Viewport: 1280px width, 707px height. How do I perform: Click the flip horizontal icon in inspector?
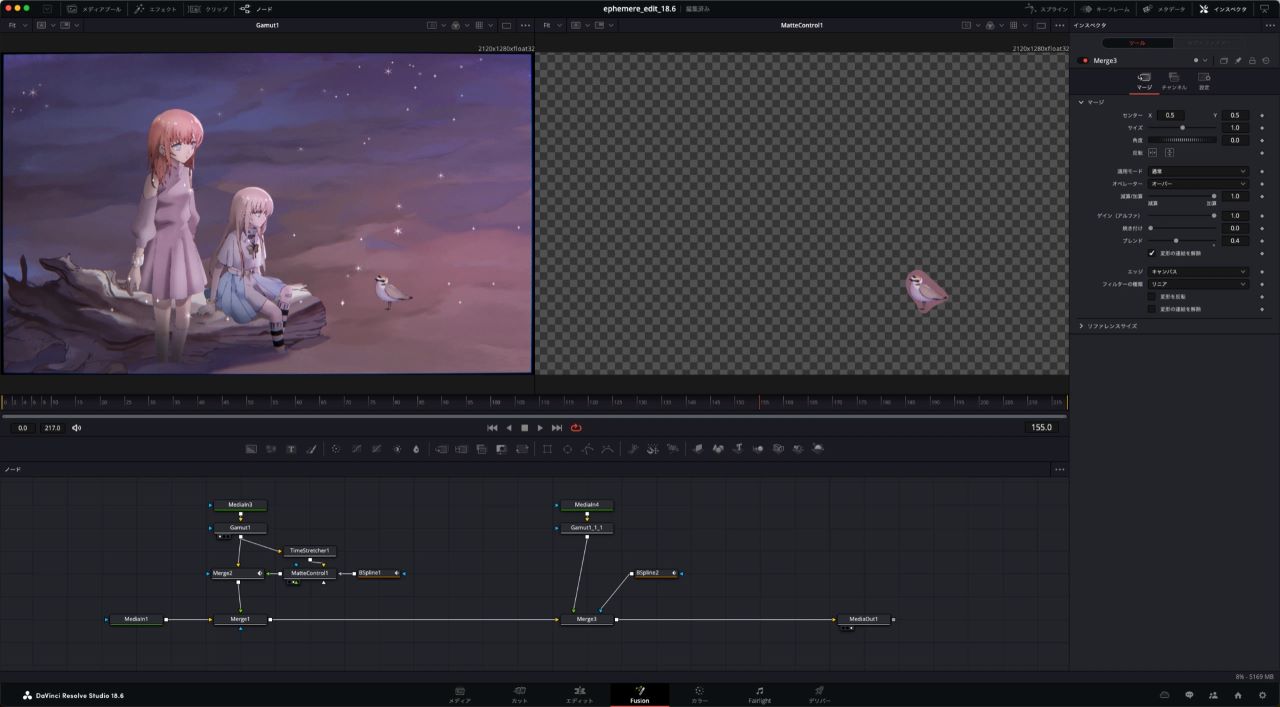click(x=1152, y=153)
